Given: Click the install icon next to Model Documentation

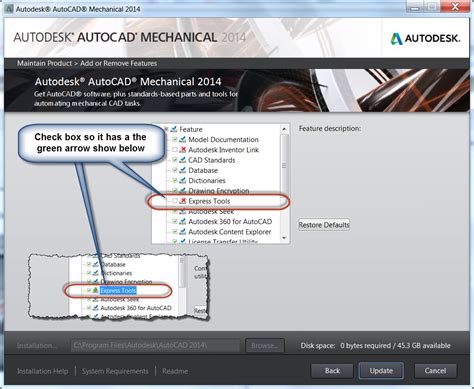Looking at the screenshot, I should [183, 140].
